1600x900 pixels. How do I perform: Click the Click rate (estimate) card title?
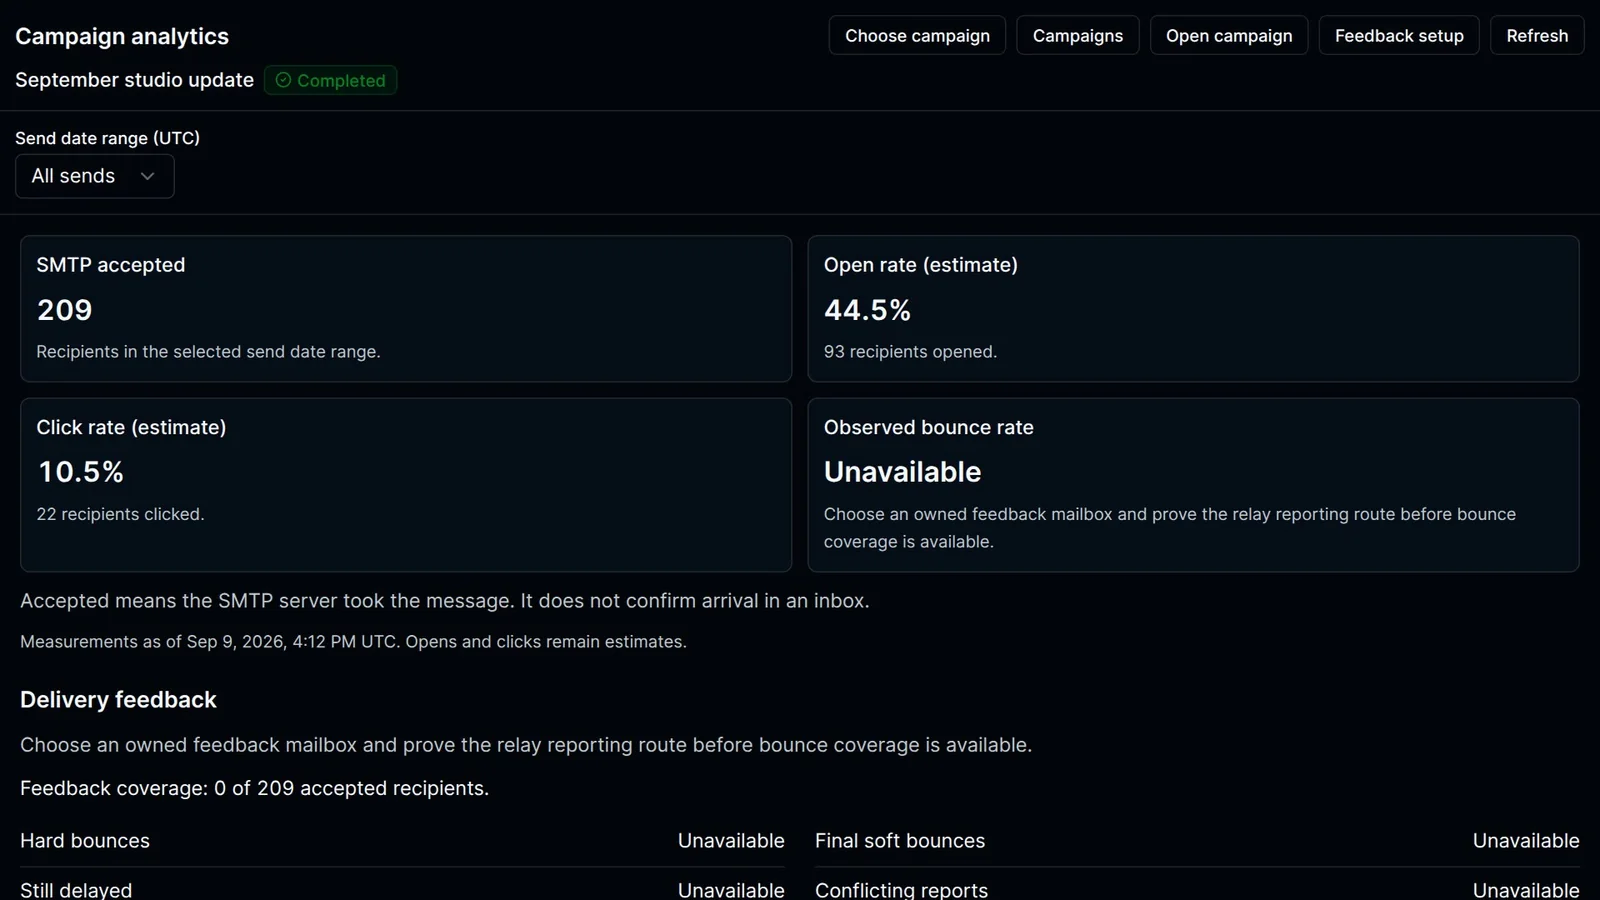[x=131, y=427]
